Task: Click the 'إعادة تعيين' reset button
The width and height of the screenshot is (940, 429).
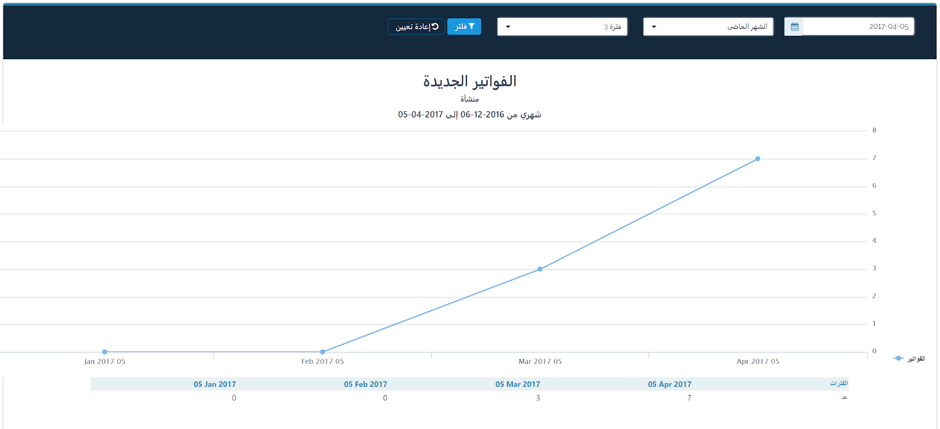Action: (416, 27)
